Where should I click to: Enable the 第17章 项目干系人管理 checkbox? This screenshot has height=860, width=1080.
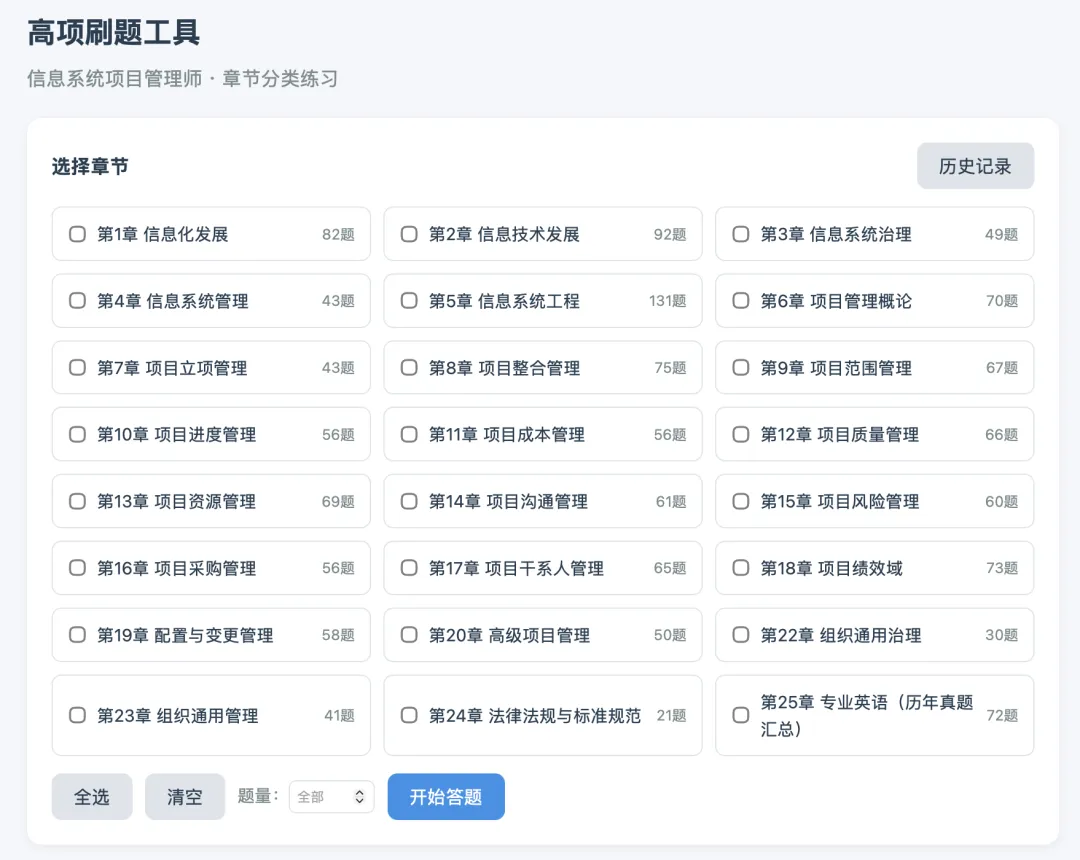coord(409,568)
